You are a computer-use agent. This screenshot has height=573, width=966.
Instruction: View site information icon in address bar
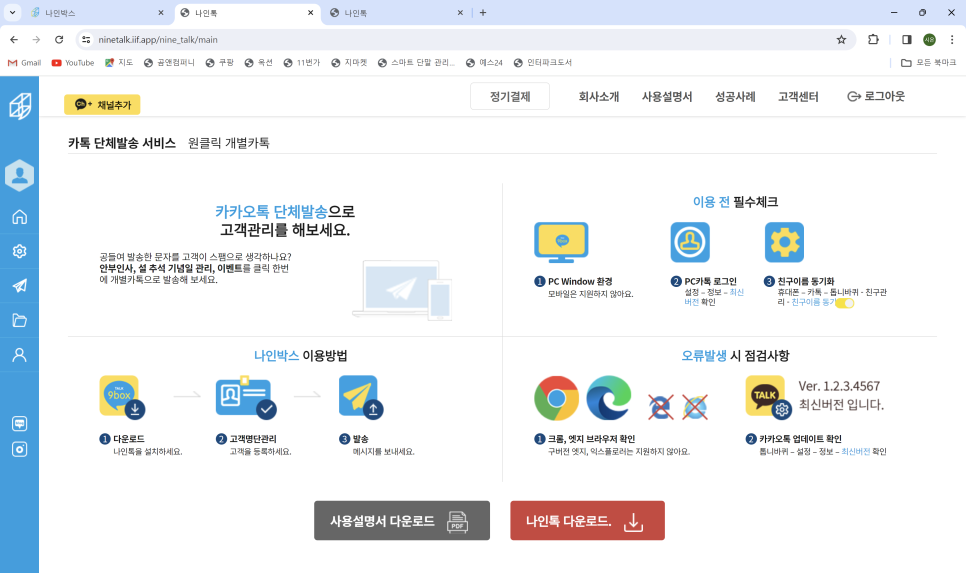pos(86,39)
